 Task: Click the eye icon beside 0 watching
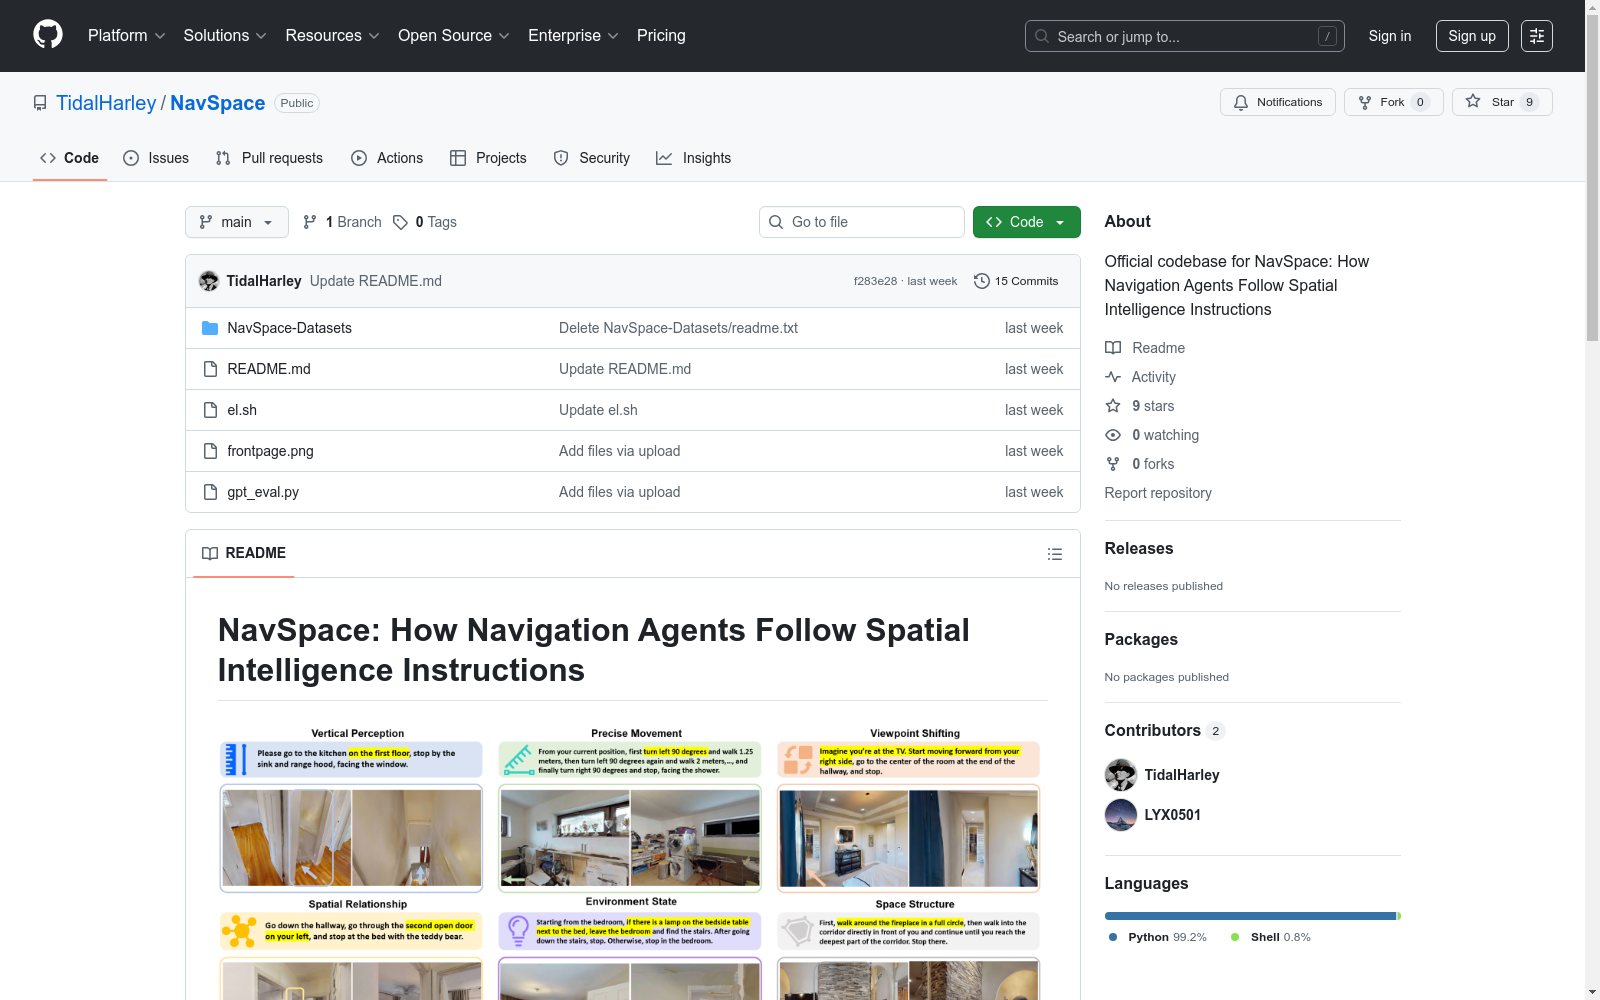[x=1113, y=435]
